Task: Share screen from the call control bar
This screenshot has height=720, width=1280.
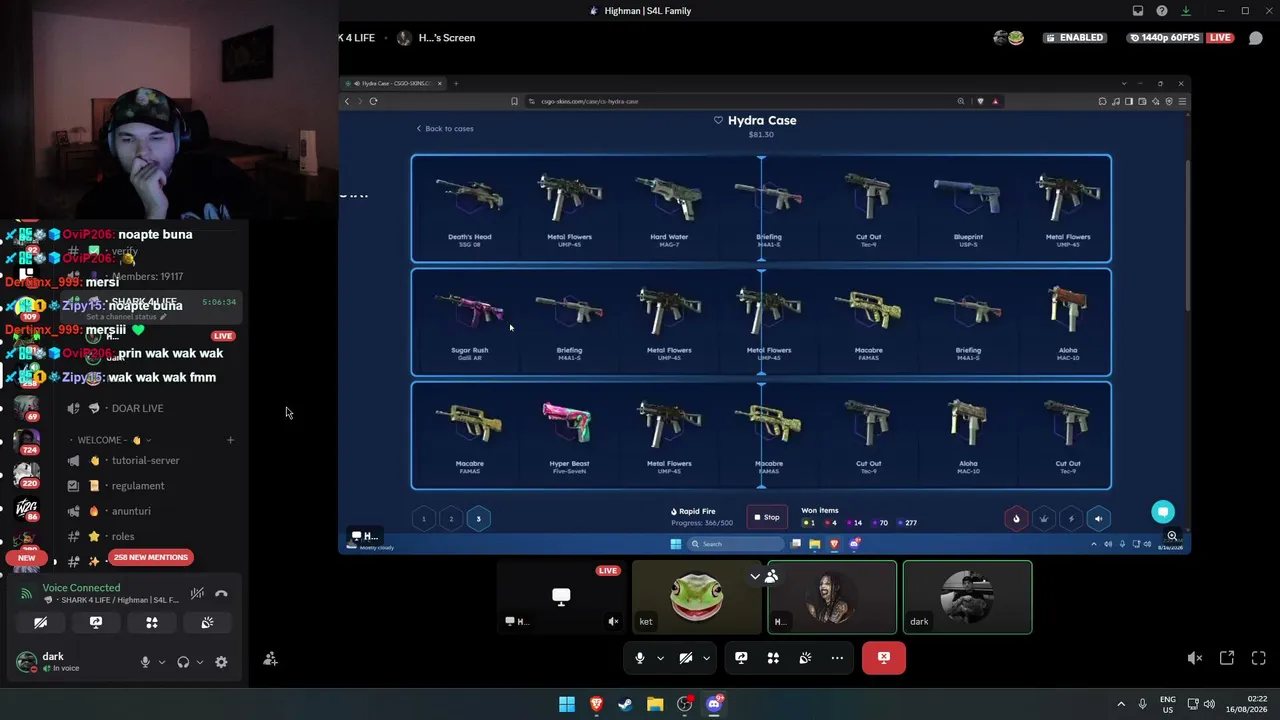Action: (x=741, y=658)
